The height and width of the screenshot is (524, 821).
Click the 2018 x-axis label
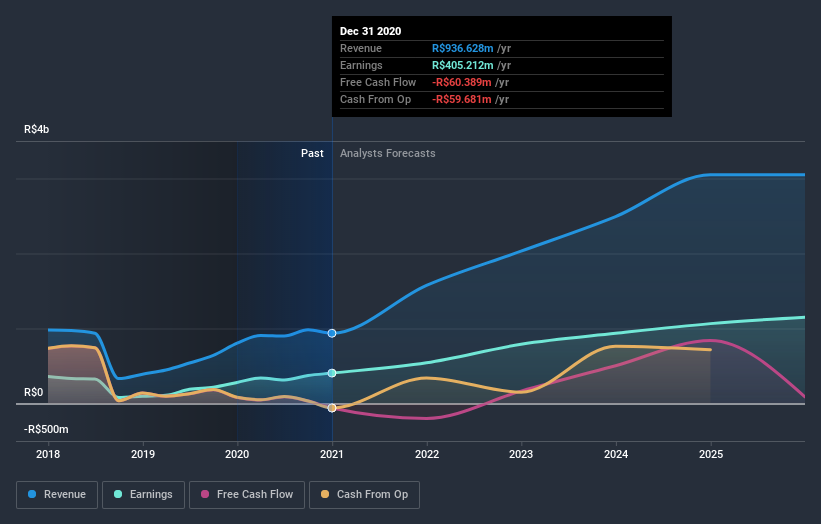click(x=48, y=454)
